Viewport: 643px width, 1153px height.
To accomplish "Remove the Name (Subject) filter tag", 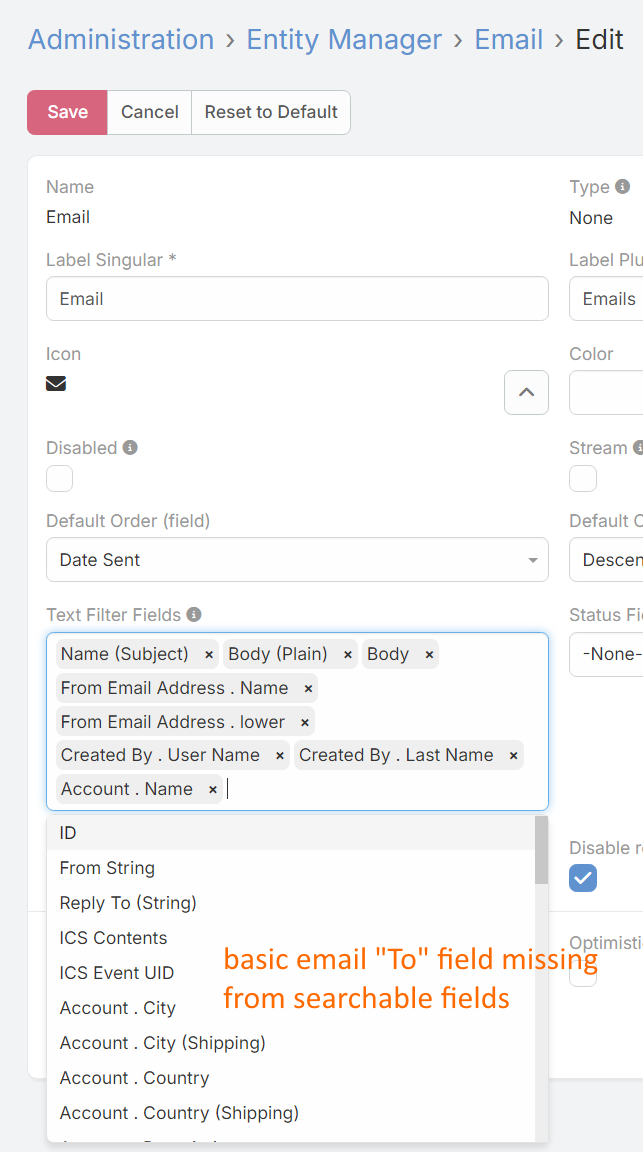I will coord(209,655).
